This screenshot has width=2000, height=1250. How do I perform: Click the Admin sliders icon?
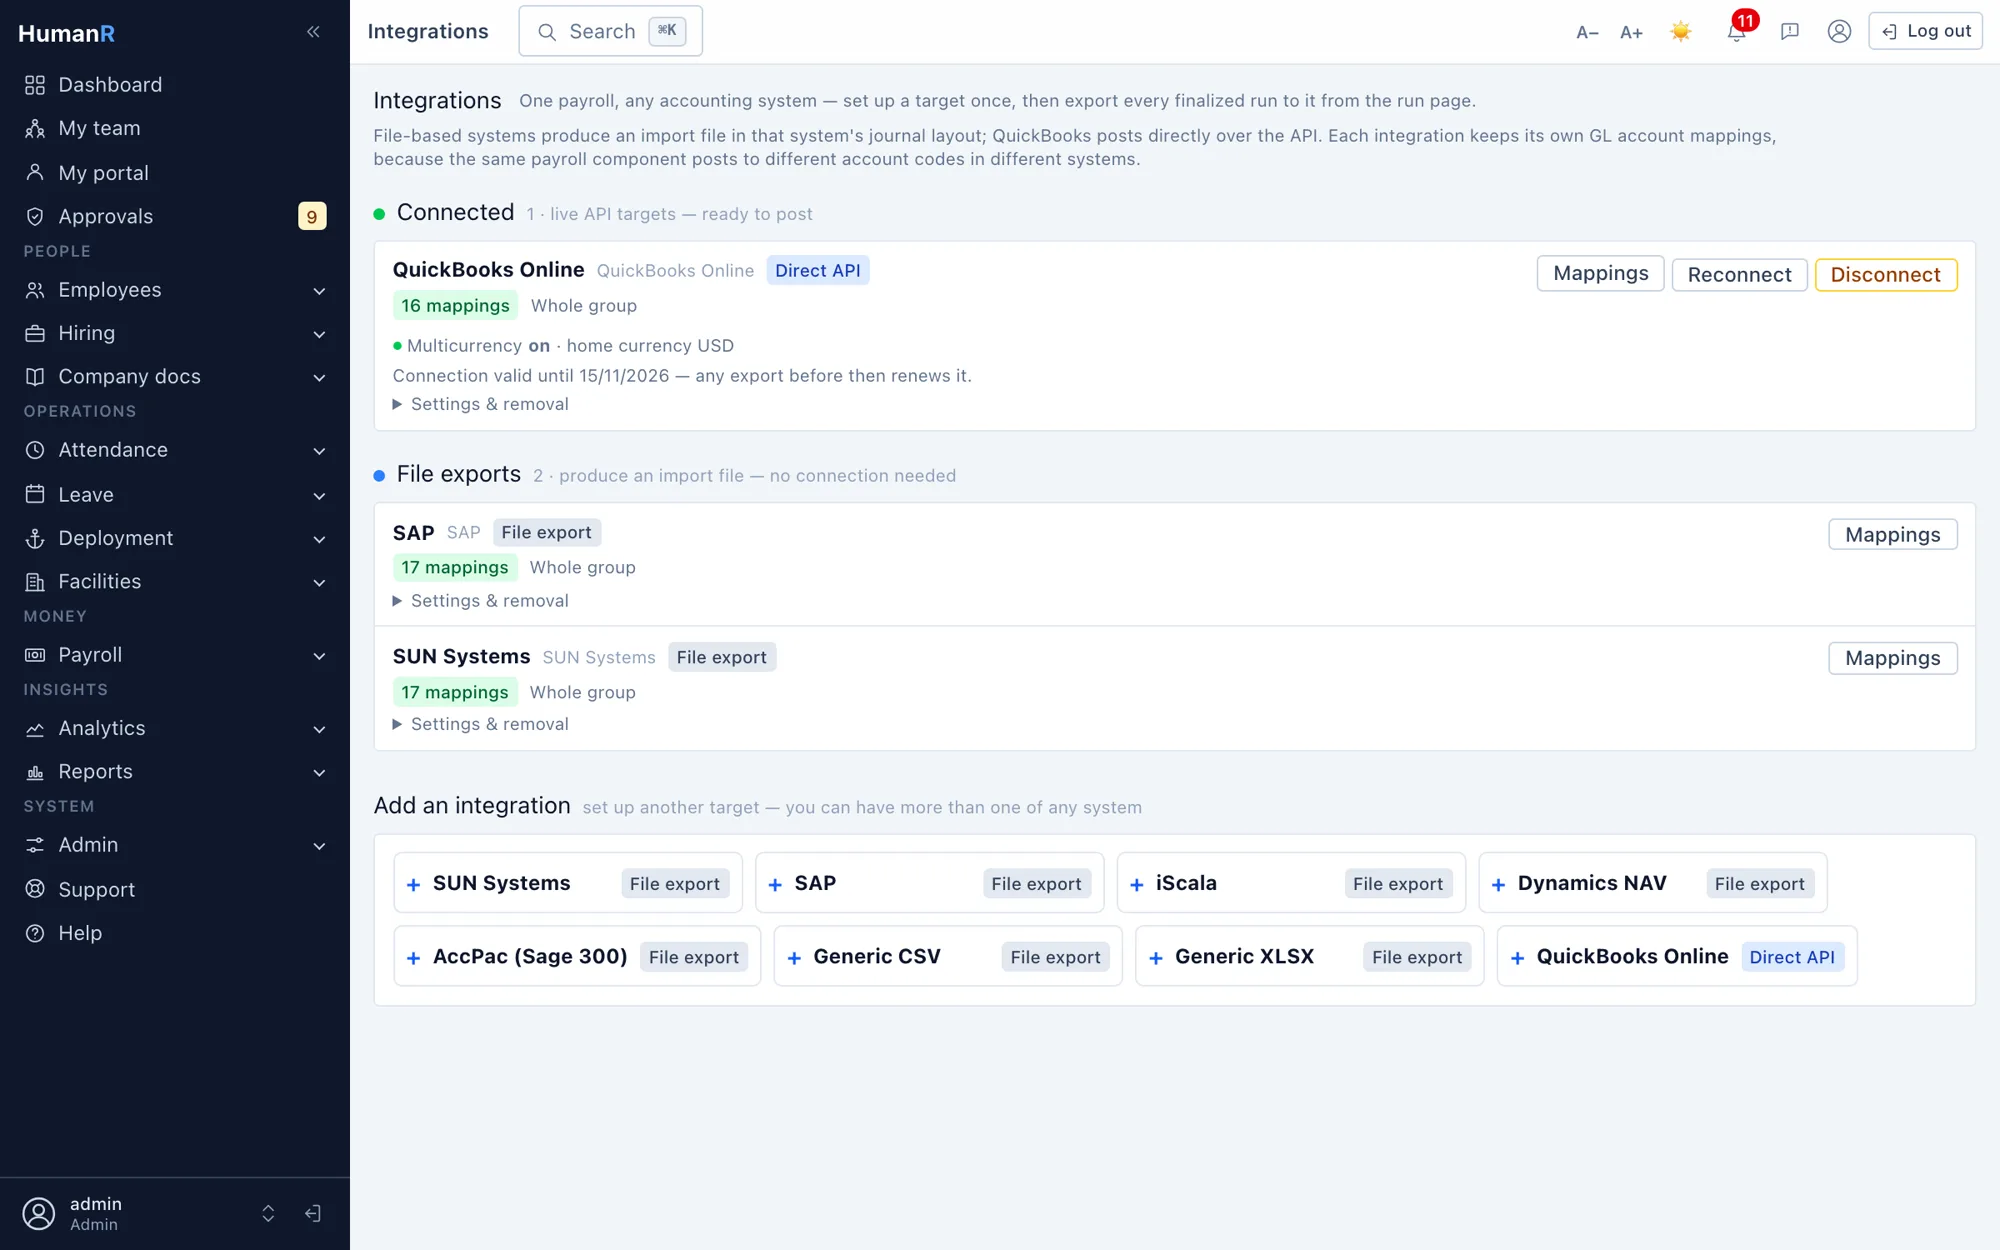pos(35,845)
